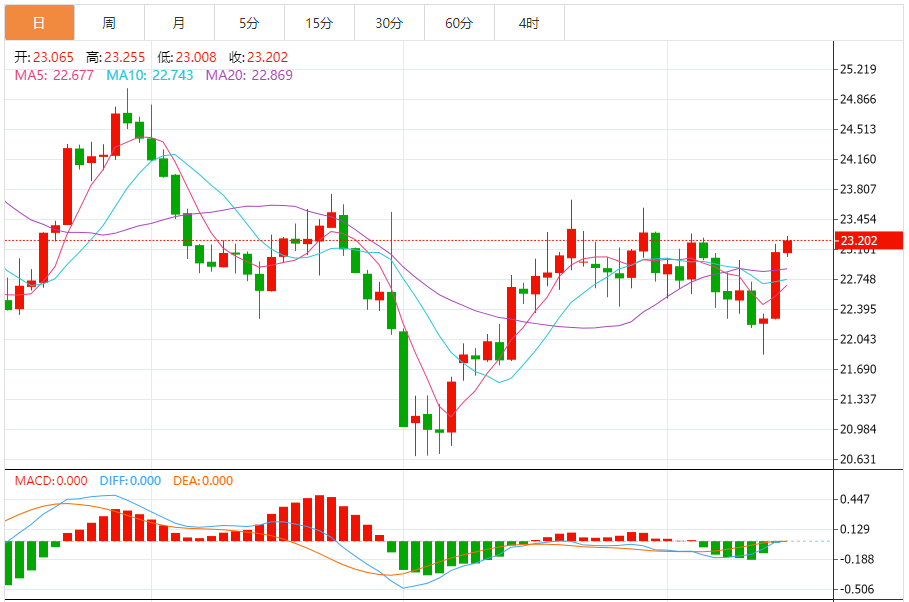The image size is (909, 602).
Task: Click the latest red candlestick at chart's right end
Action: (x=787, y=246)
